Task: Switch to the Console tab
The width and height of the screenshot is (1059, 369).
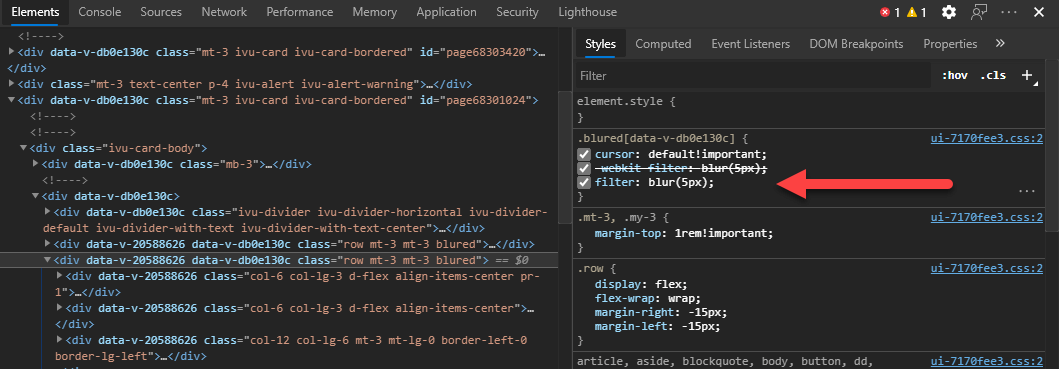Action: (x=100, y=12)
